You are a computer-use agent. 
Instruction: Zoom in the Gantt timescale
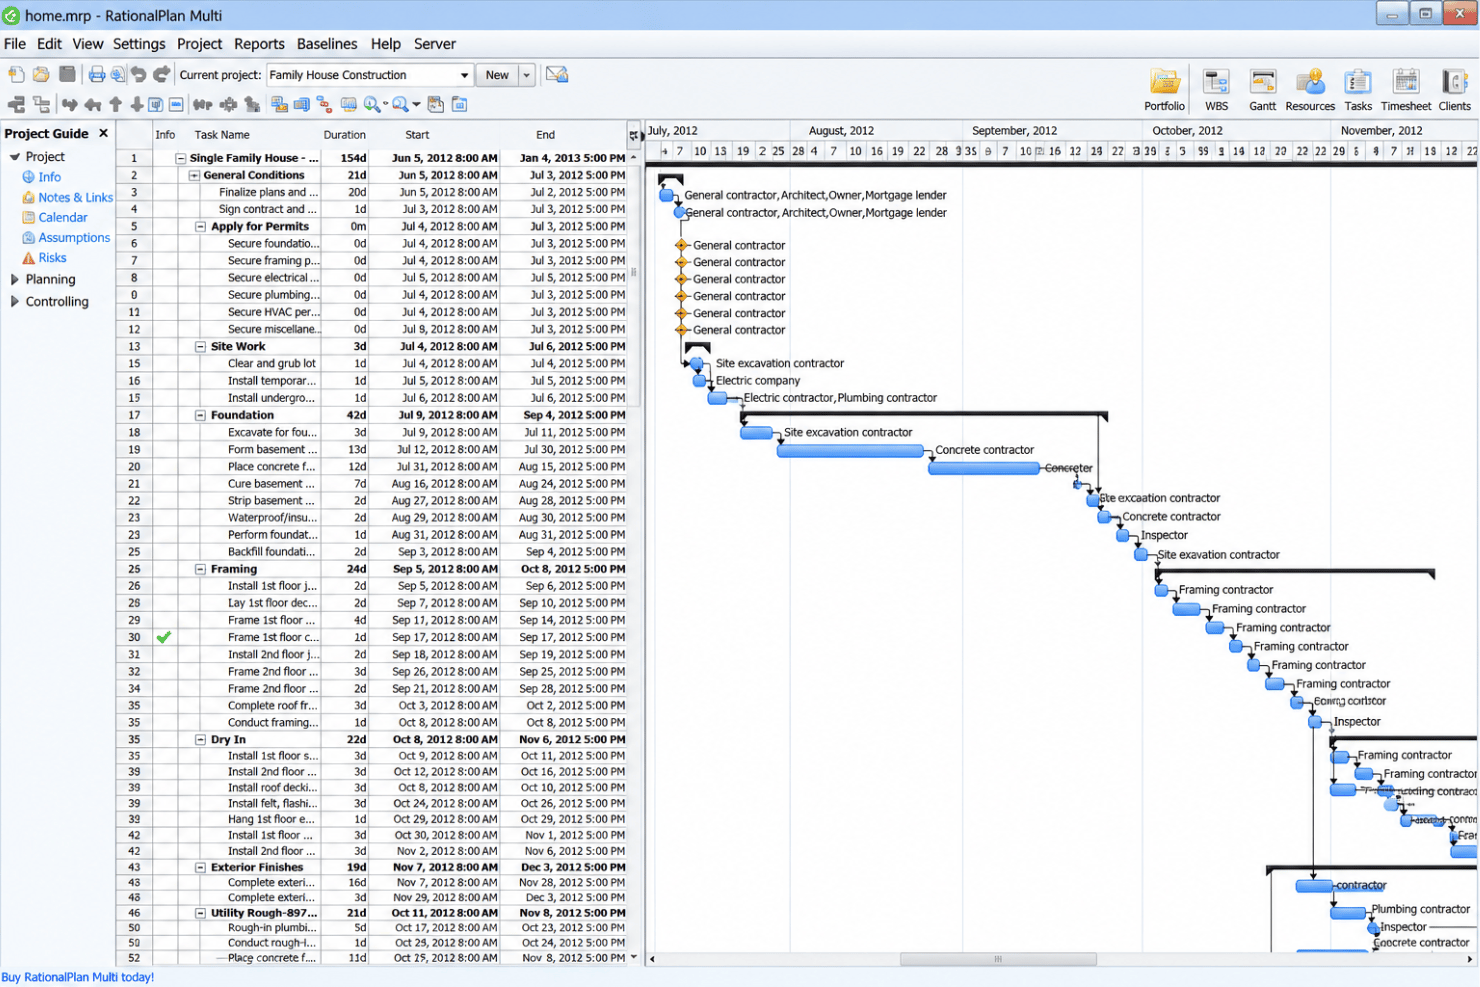[x=372, y=105]
